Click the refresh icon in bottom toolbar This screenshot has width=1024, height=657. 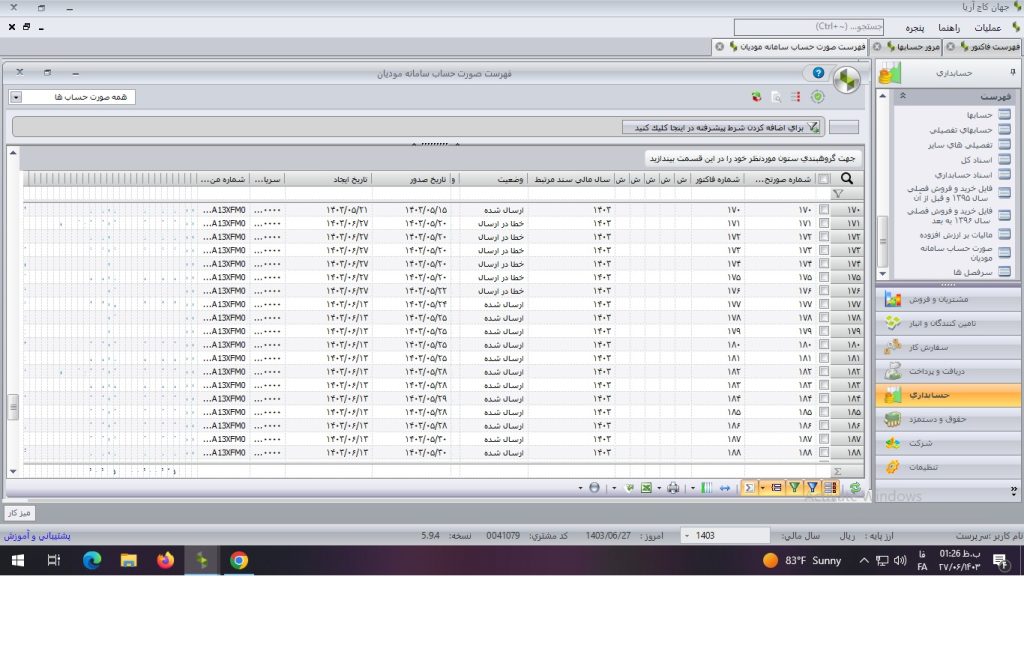click(x=855, y=488)
